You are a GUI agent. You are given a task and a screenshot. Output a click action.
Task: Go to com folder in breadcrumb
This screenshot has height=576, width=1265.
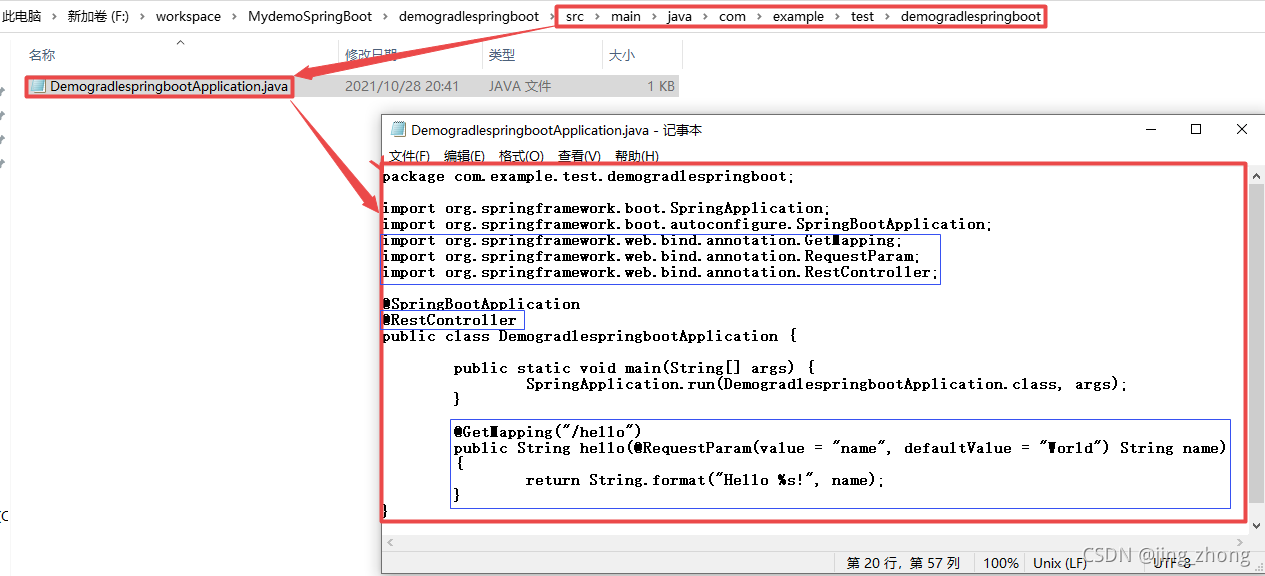732,16
